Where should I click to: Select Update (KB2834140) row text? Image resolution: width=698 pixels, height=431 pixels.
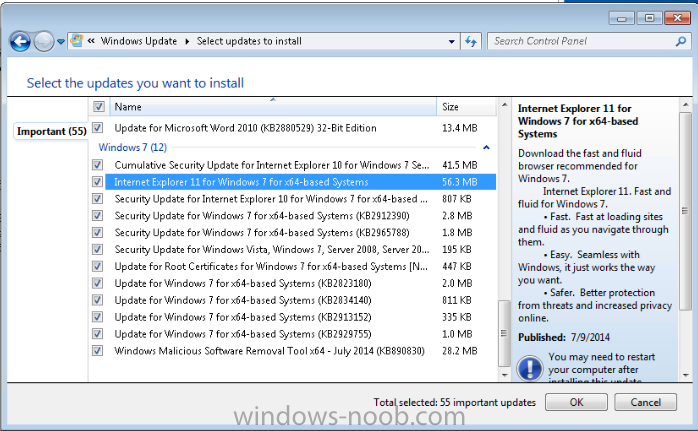coord(243,301)
